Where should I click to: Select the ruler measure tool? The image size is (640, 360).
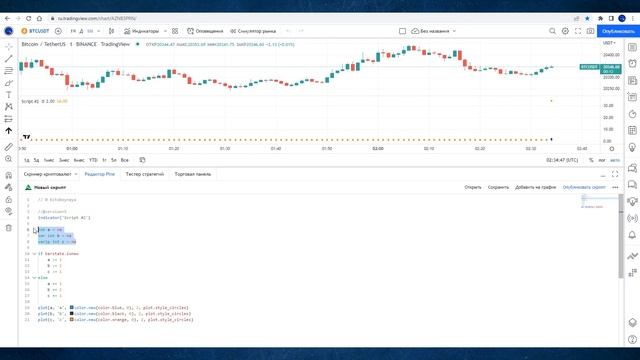(x=9, y=147)
